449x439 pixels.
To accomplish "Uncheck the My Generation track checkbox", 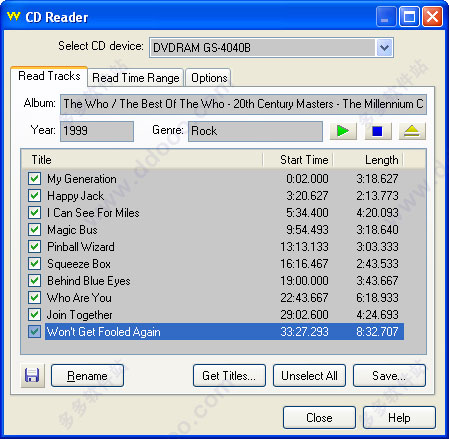I will 34,179.
